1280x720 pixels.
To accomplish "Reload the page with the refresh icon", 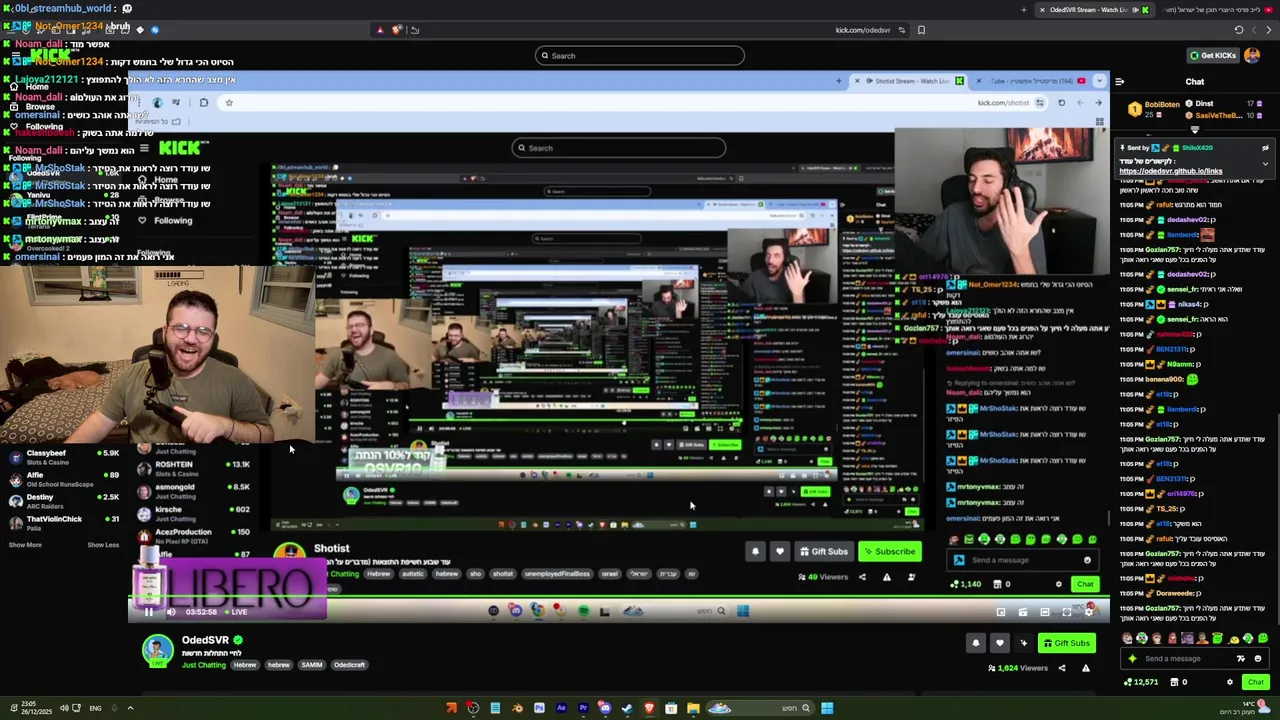I will (1238, 30).
